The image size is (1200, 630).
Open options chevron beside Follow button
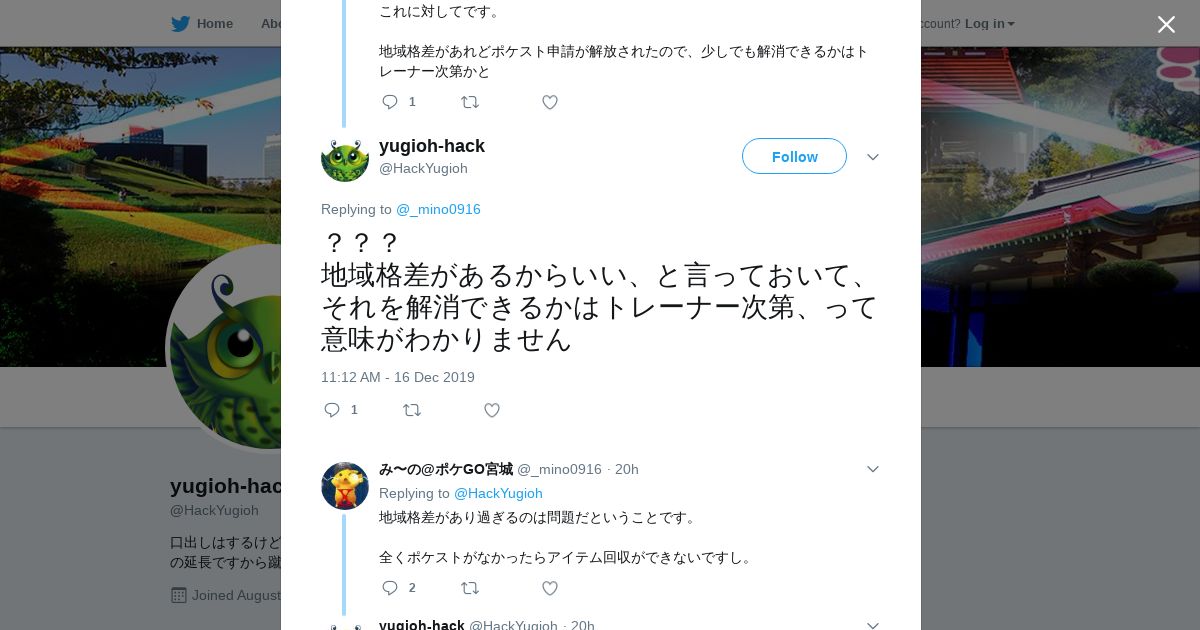point(872,157)
